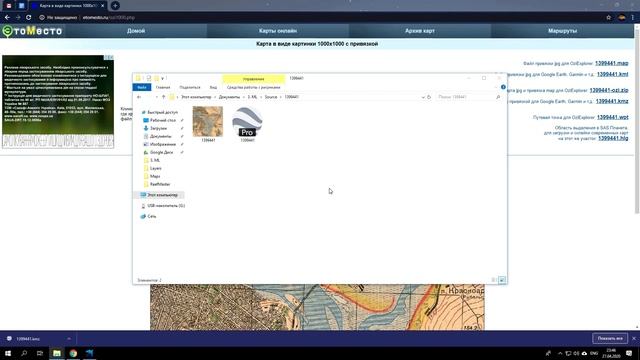Select Этот компьютер in navigation pane

pos(159,195)
